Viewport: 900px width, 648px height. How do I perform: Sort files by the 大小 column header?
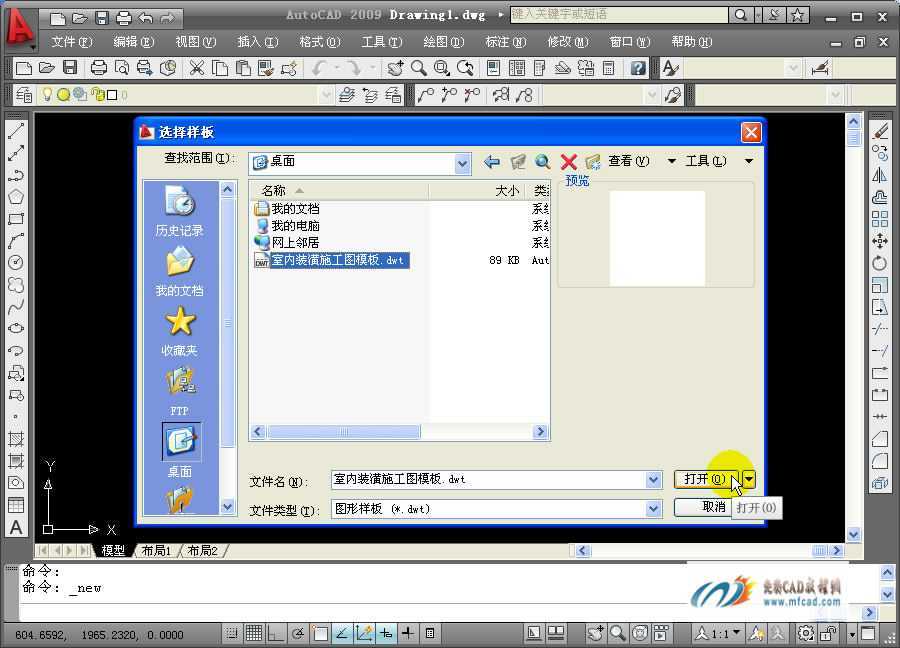pos(478,191)
